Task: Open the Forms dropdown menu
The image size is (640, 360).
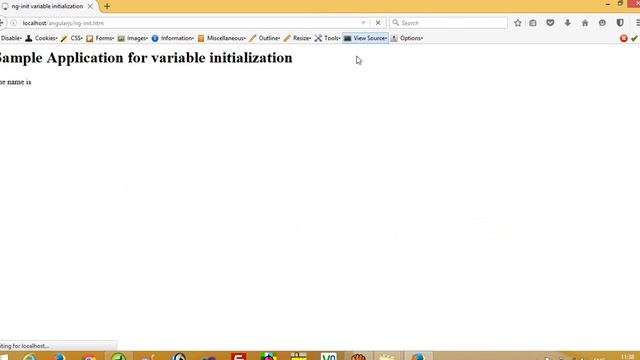Action: coord(100,38)
